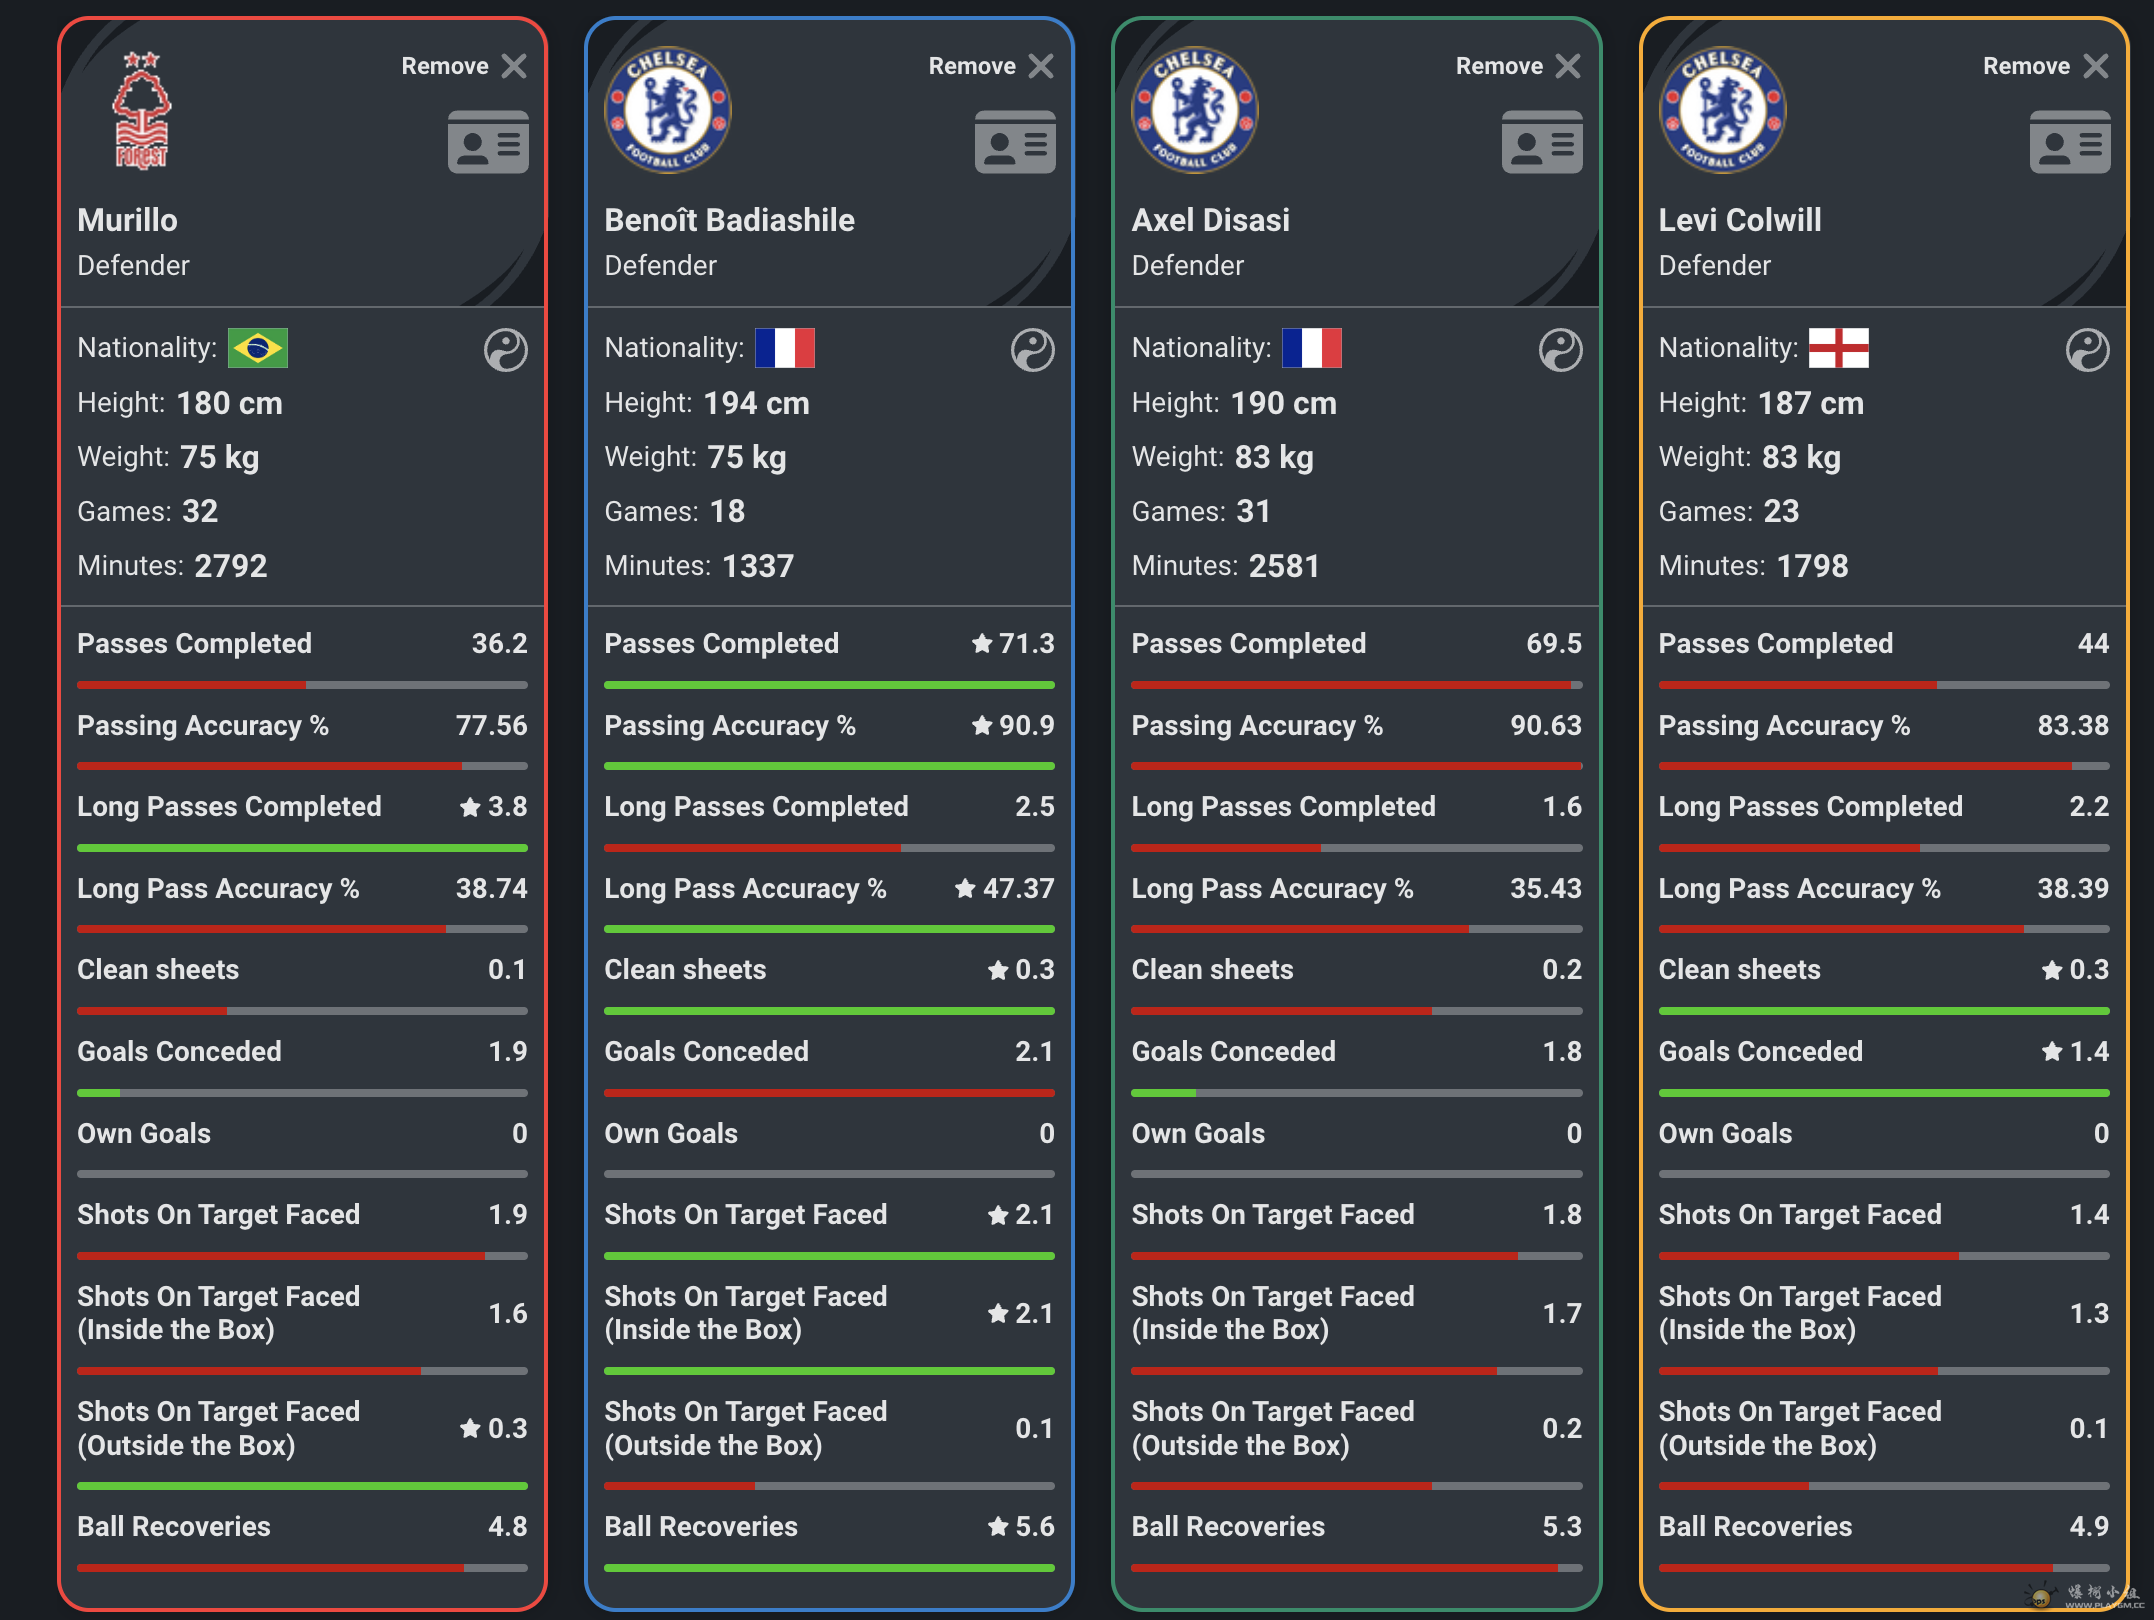Open Benoît Badiashile's profile card icon

(x=1015, y=143)
